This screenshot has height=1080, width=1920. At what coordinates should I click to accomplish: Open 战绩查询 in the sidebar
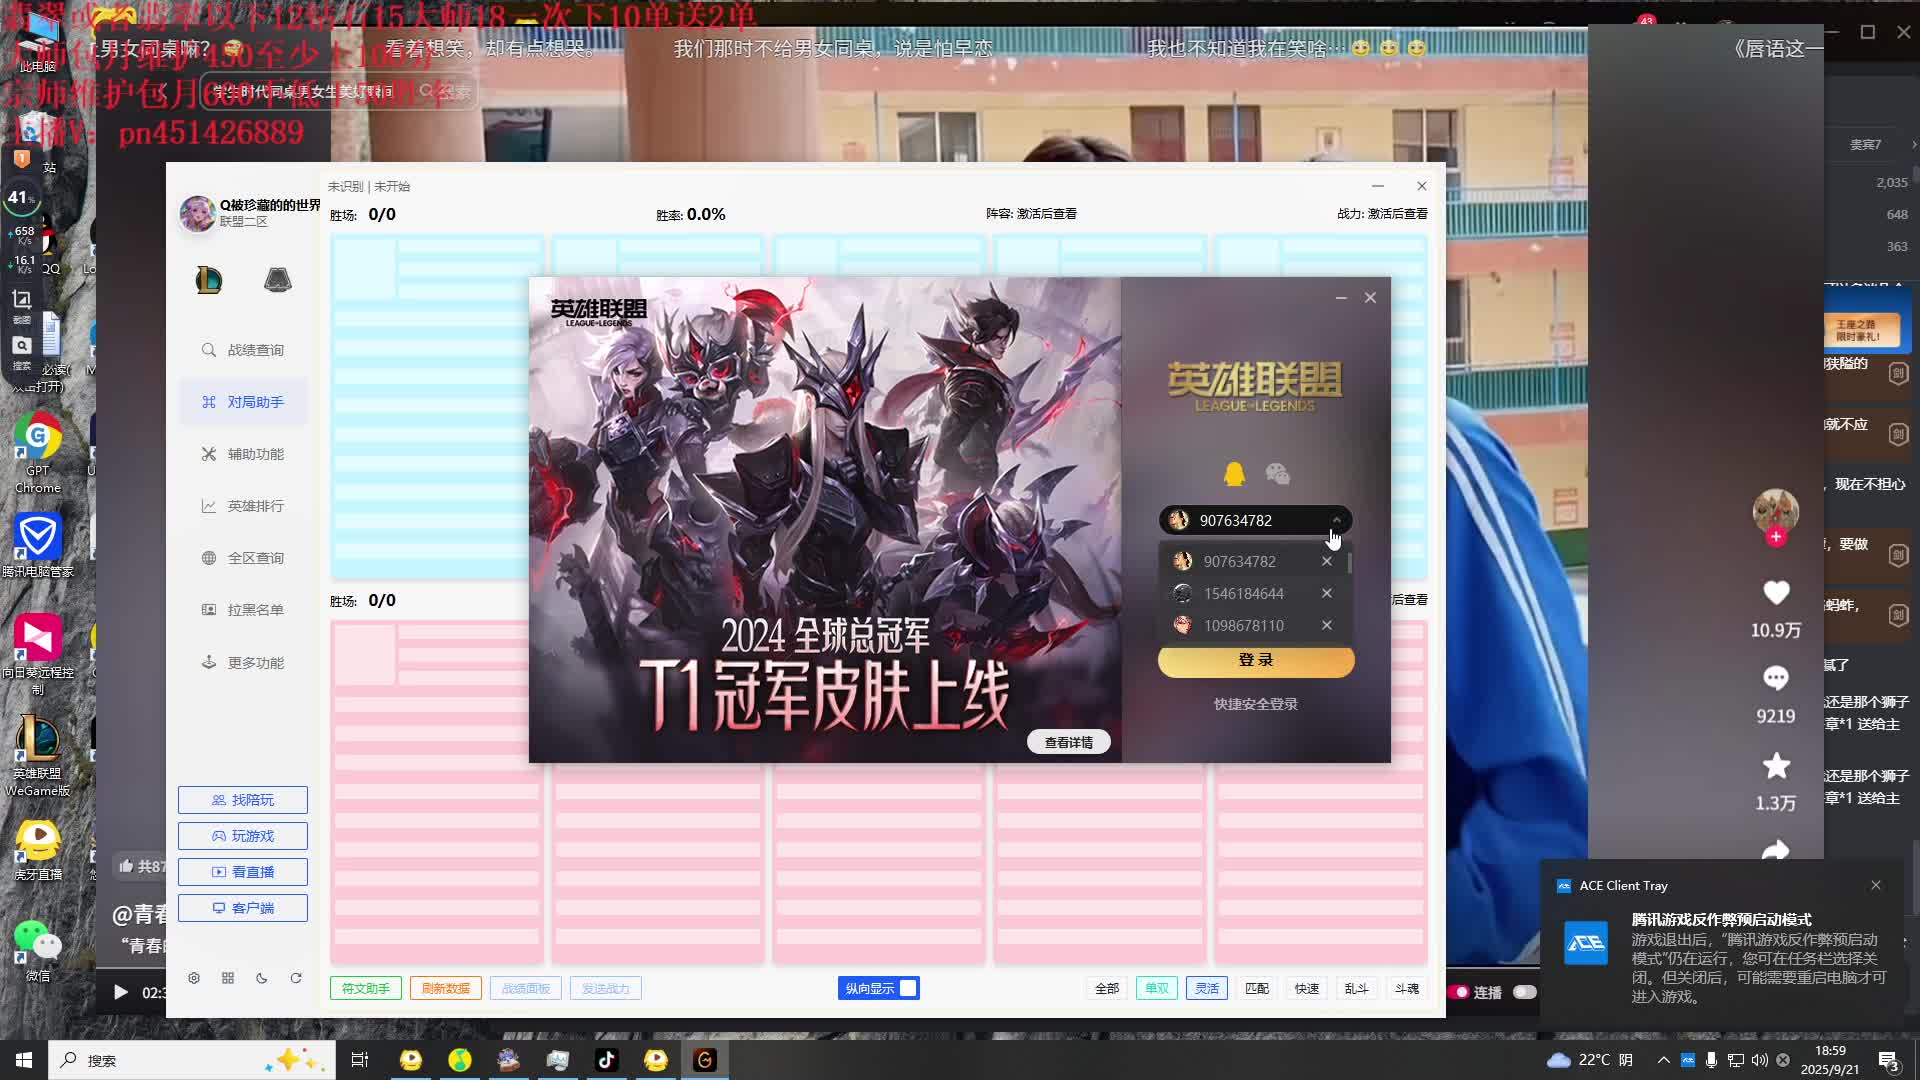pos(243,350)
